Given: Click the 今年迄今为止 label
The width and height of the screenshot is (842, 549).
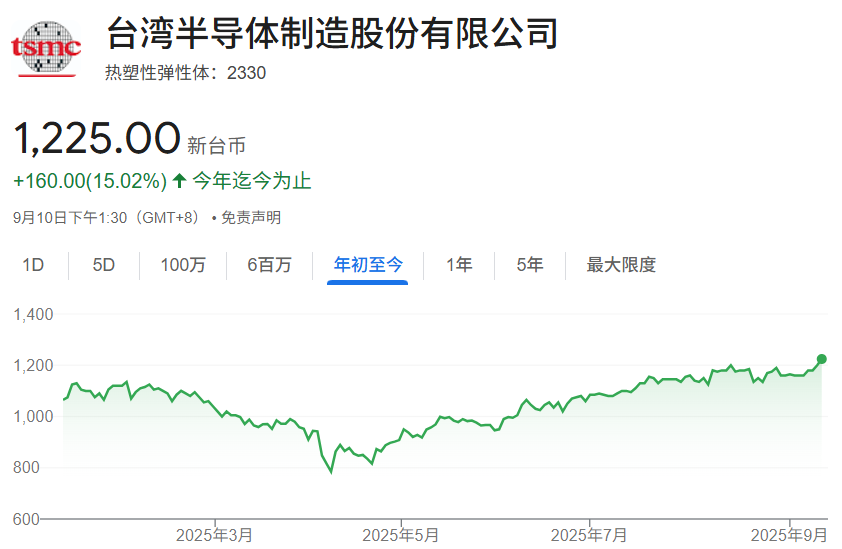Looking at the screenshot, I should click(252, 180).
